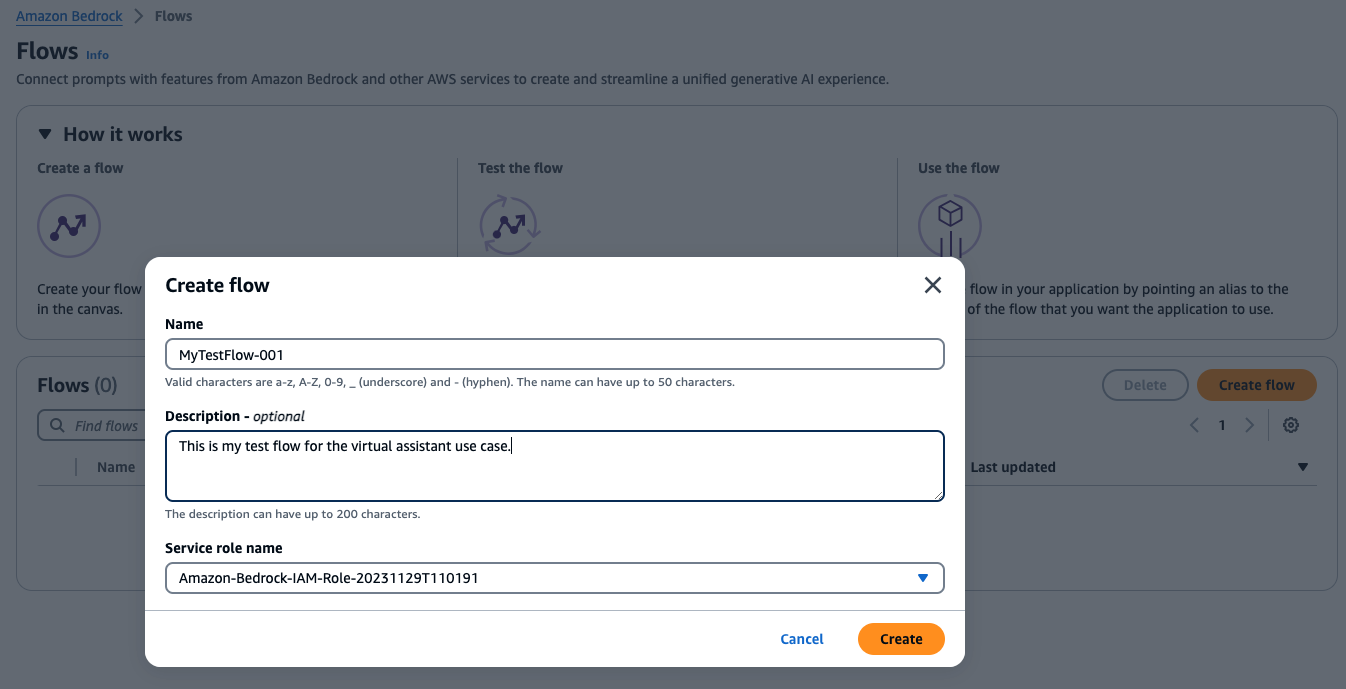The height and width of the screenshot is (689, 1346).
Task: Click the Amazon Bedrock breadcrumb link
Action: tap(69, 16)
